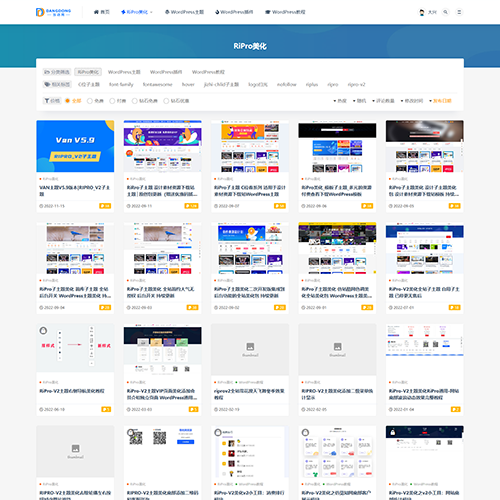The image size is (500, 500).
Task: Click the Dangdong site logo
Action: pos(53,12)
